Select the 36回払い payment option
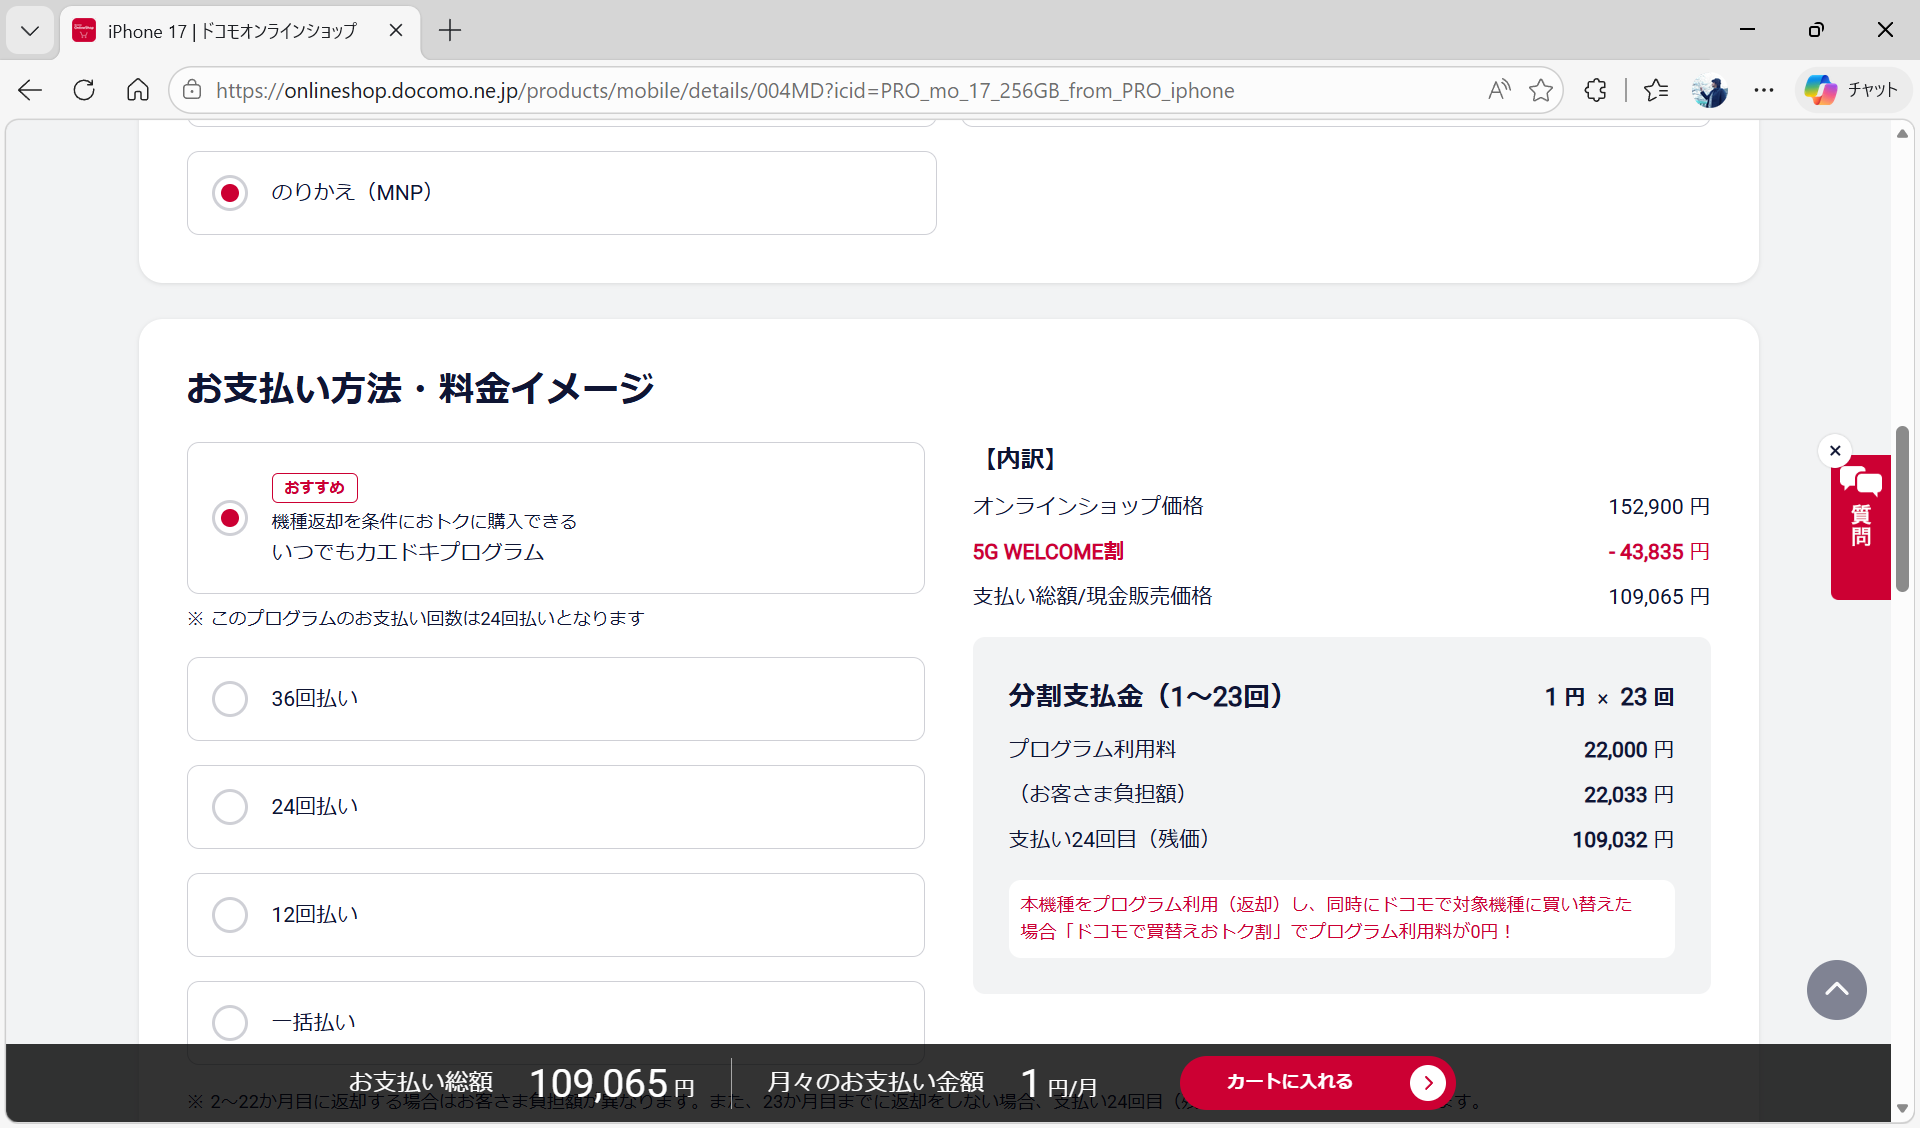 (230, 698)
